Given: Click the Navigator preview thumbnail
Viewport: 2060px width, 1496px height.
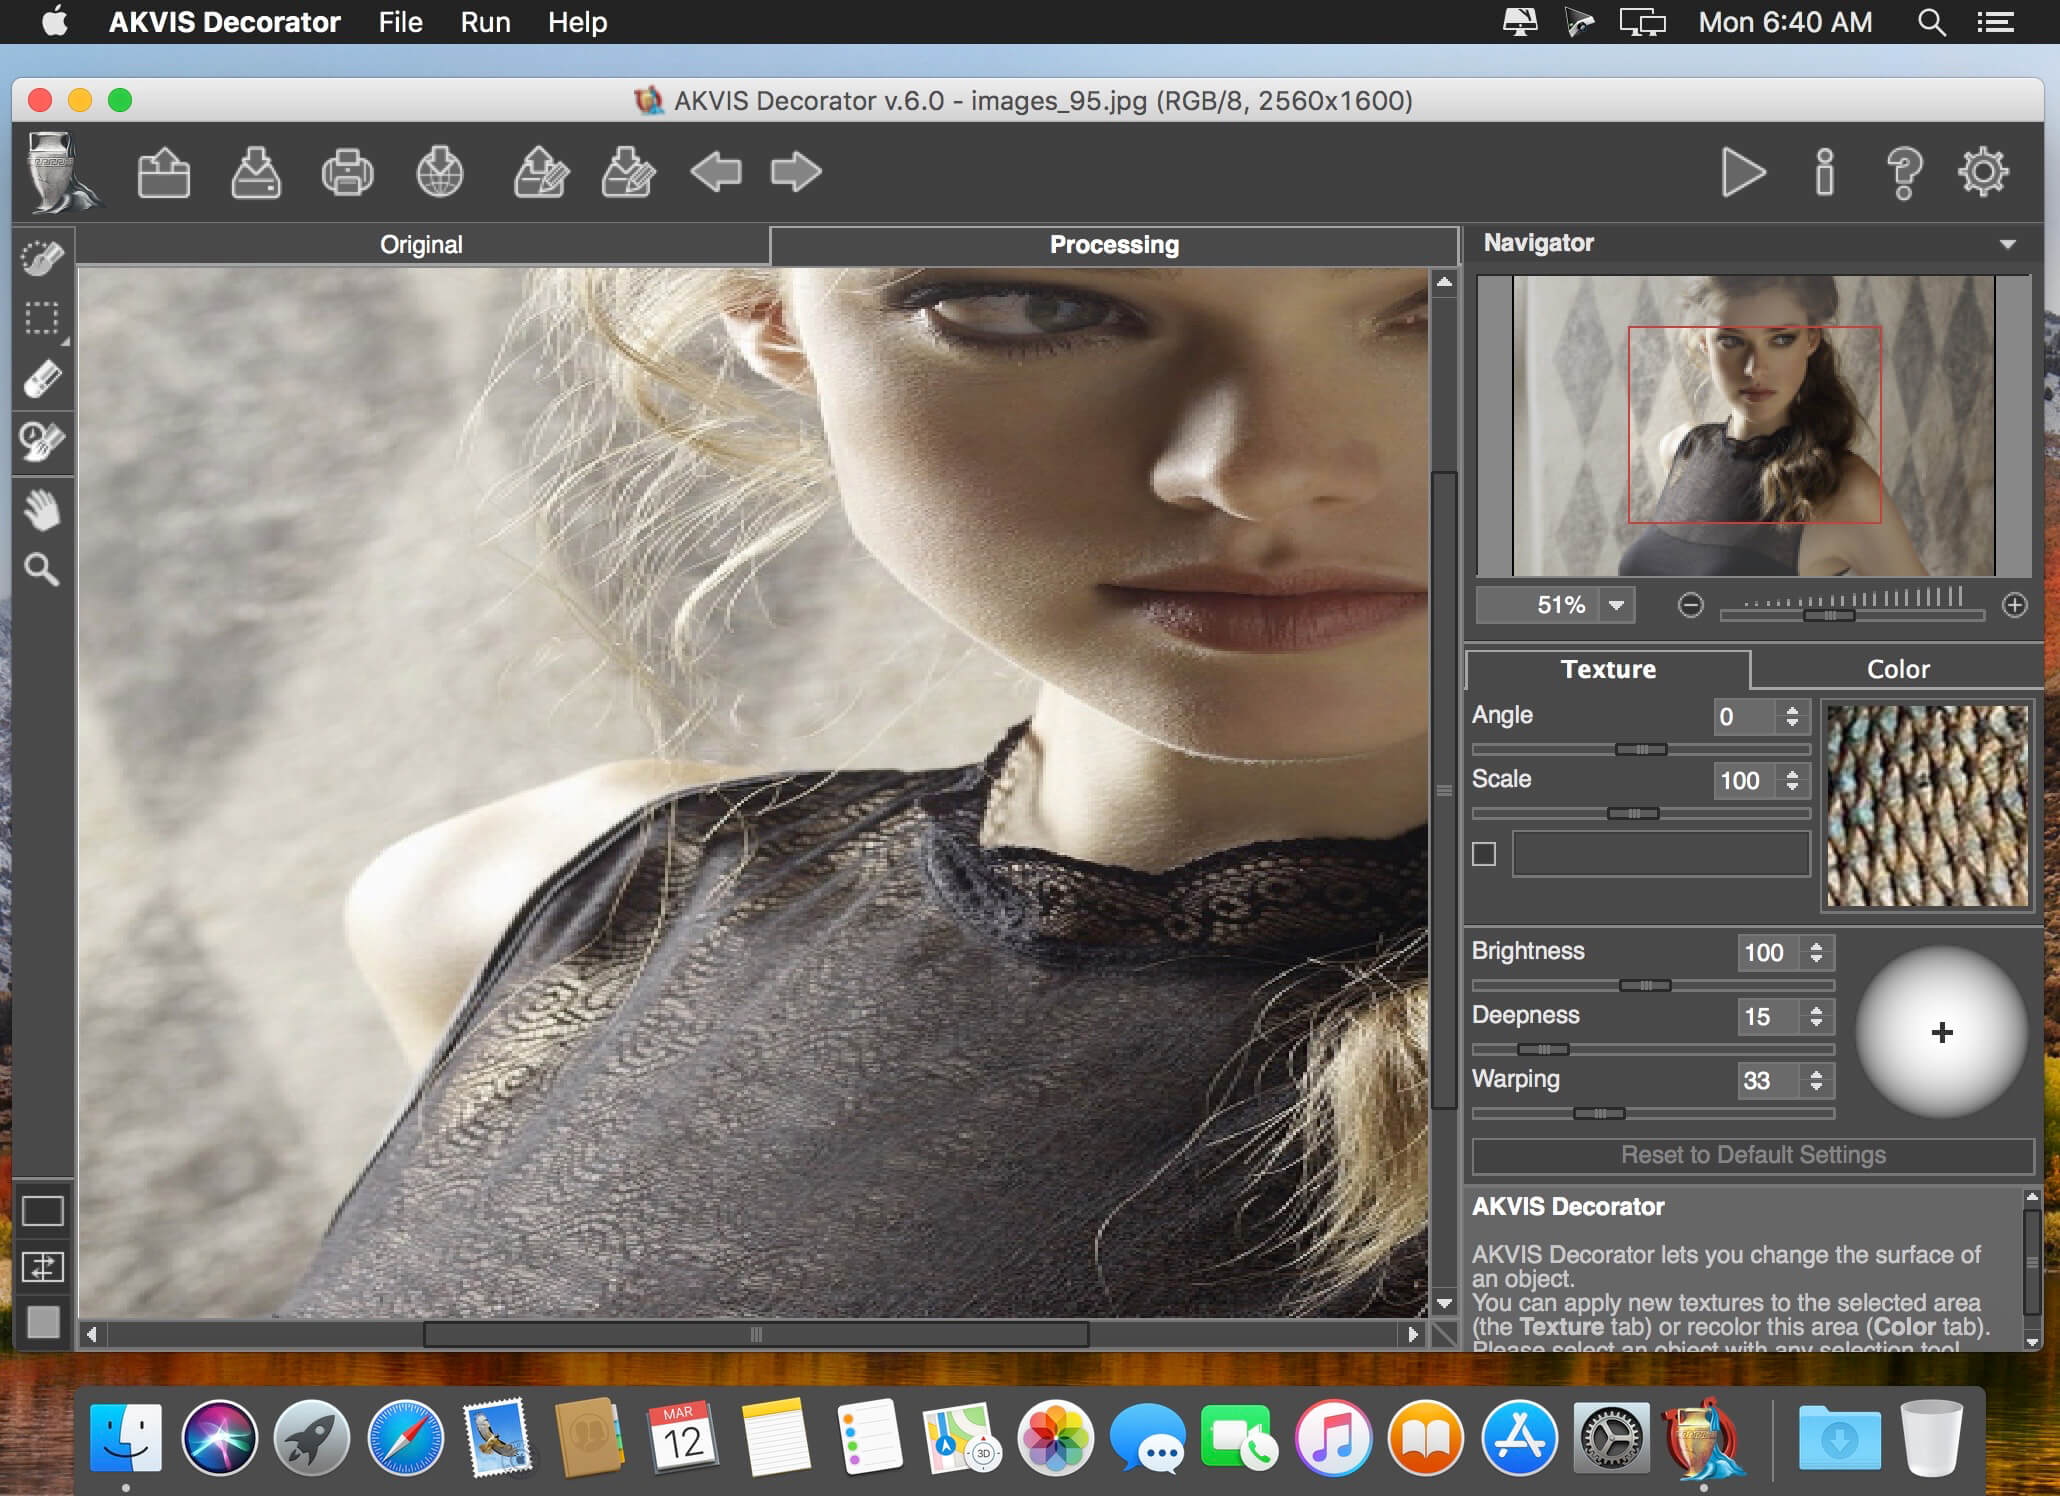Looking at the screenshot, I should tap(1754, 426).
